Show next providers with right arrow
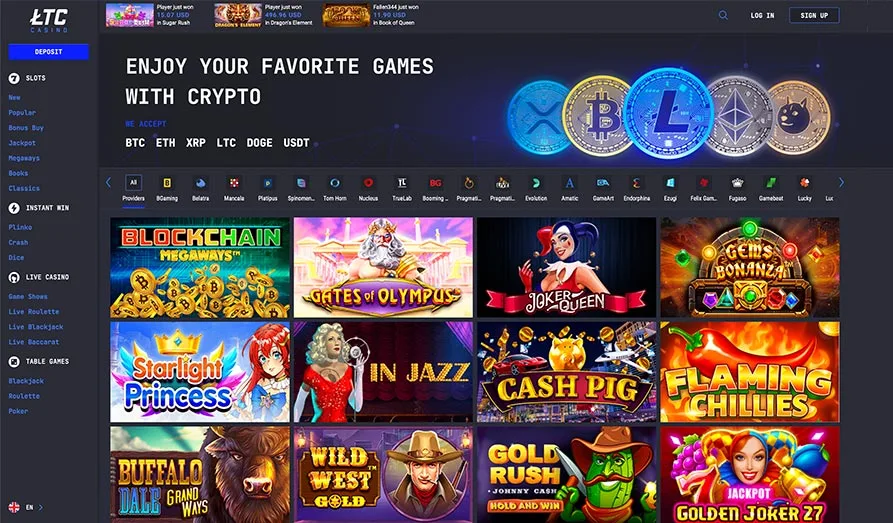 coord(841,183)
